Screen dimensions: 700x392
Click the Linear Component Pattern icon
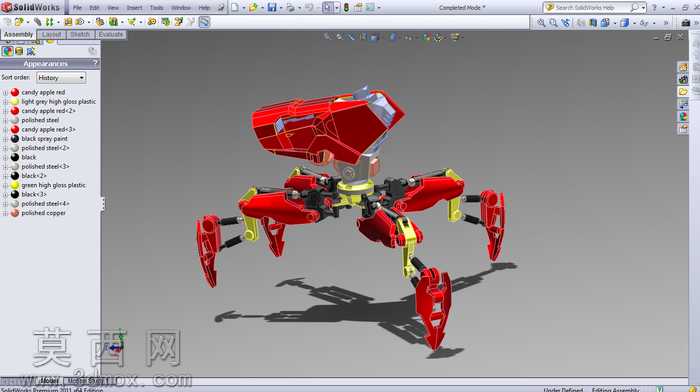(x=49, y=22)
